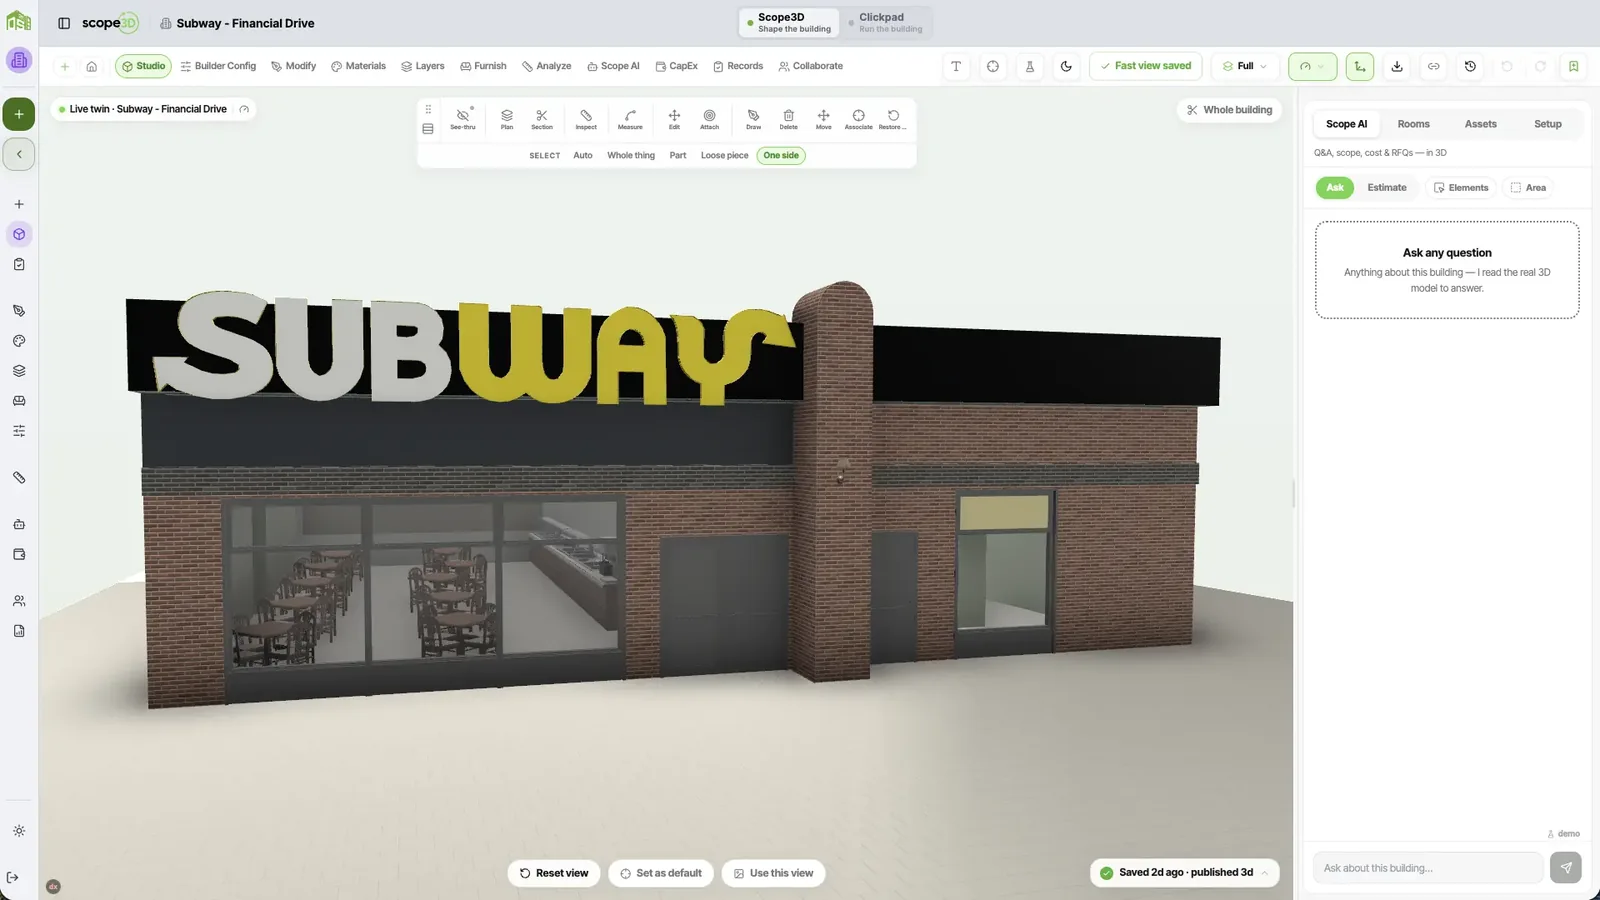Switch to Scope3D mode
Screen dimensions: 1600x900
pyautogui.click(x=789, y=22)
